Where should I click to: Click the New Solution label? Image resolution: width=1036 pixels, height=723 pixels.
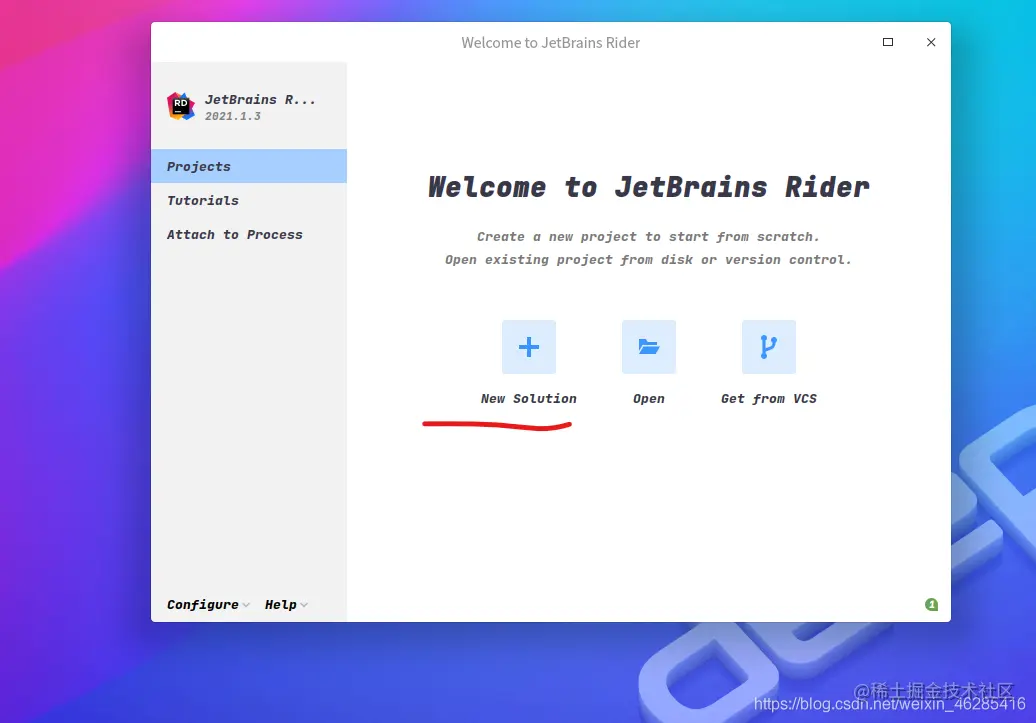pyautogui.click(x=528, y=398)
